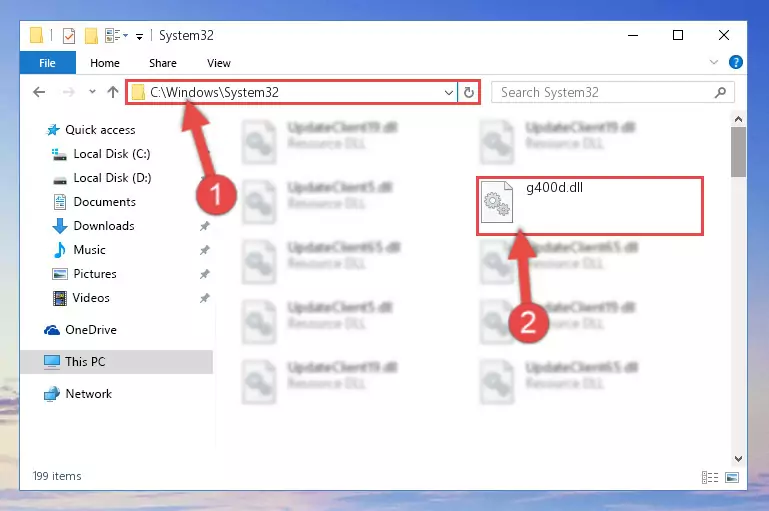Refresh the System32 folder view
Image resolution: width=769 pixels, height=511 pixels.
pyautogui.click(x=469, y=92)
